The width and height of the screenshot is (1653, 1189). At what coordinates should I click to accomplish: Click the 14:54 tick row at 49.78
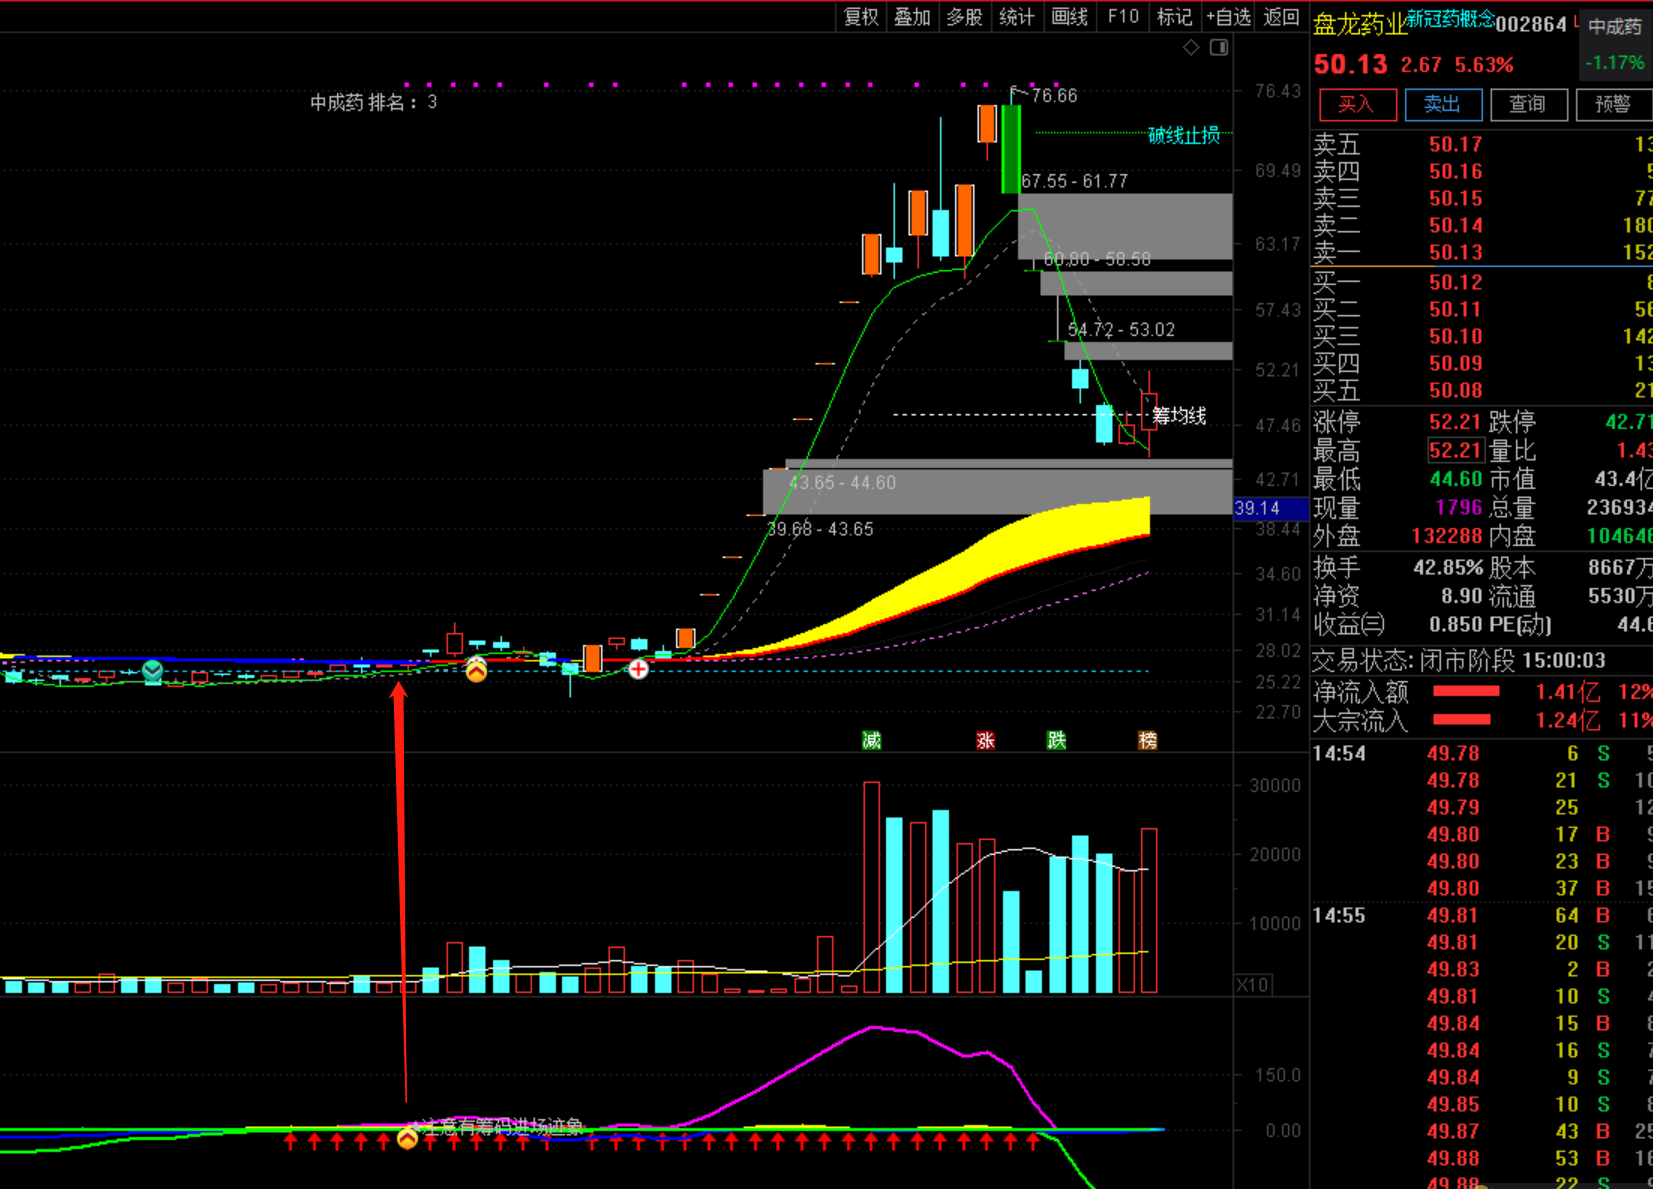[x=1482, y=753]
